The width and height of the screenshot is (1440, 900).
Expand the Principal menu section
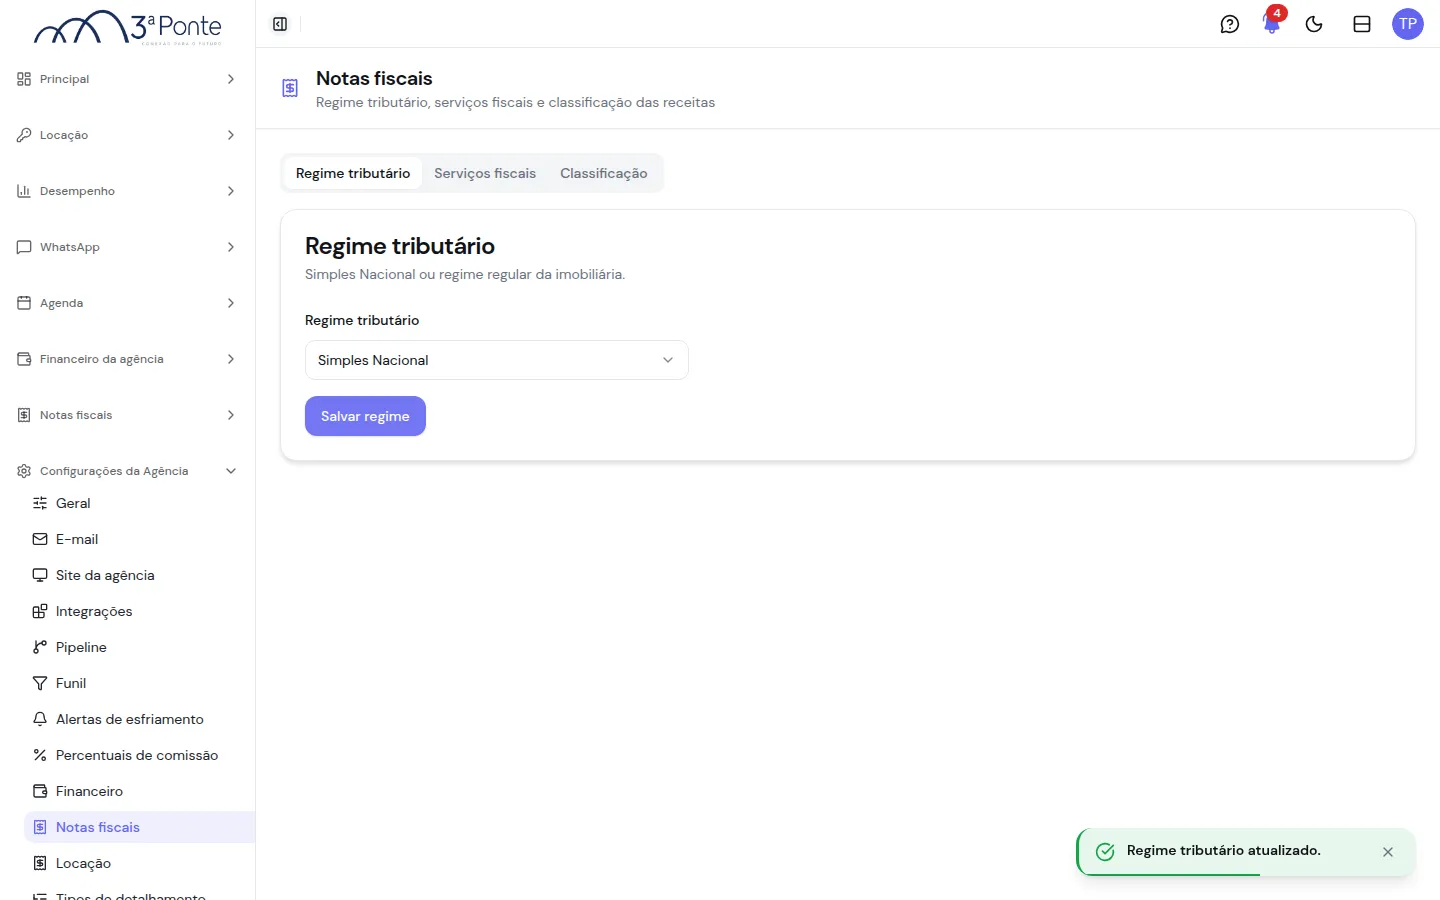click(x=127, y=79)
